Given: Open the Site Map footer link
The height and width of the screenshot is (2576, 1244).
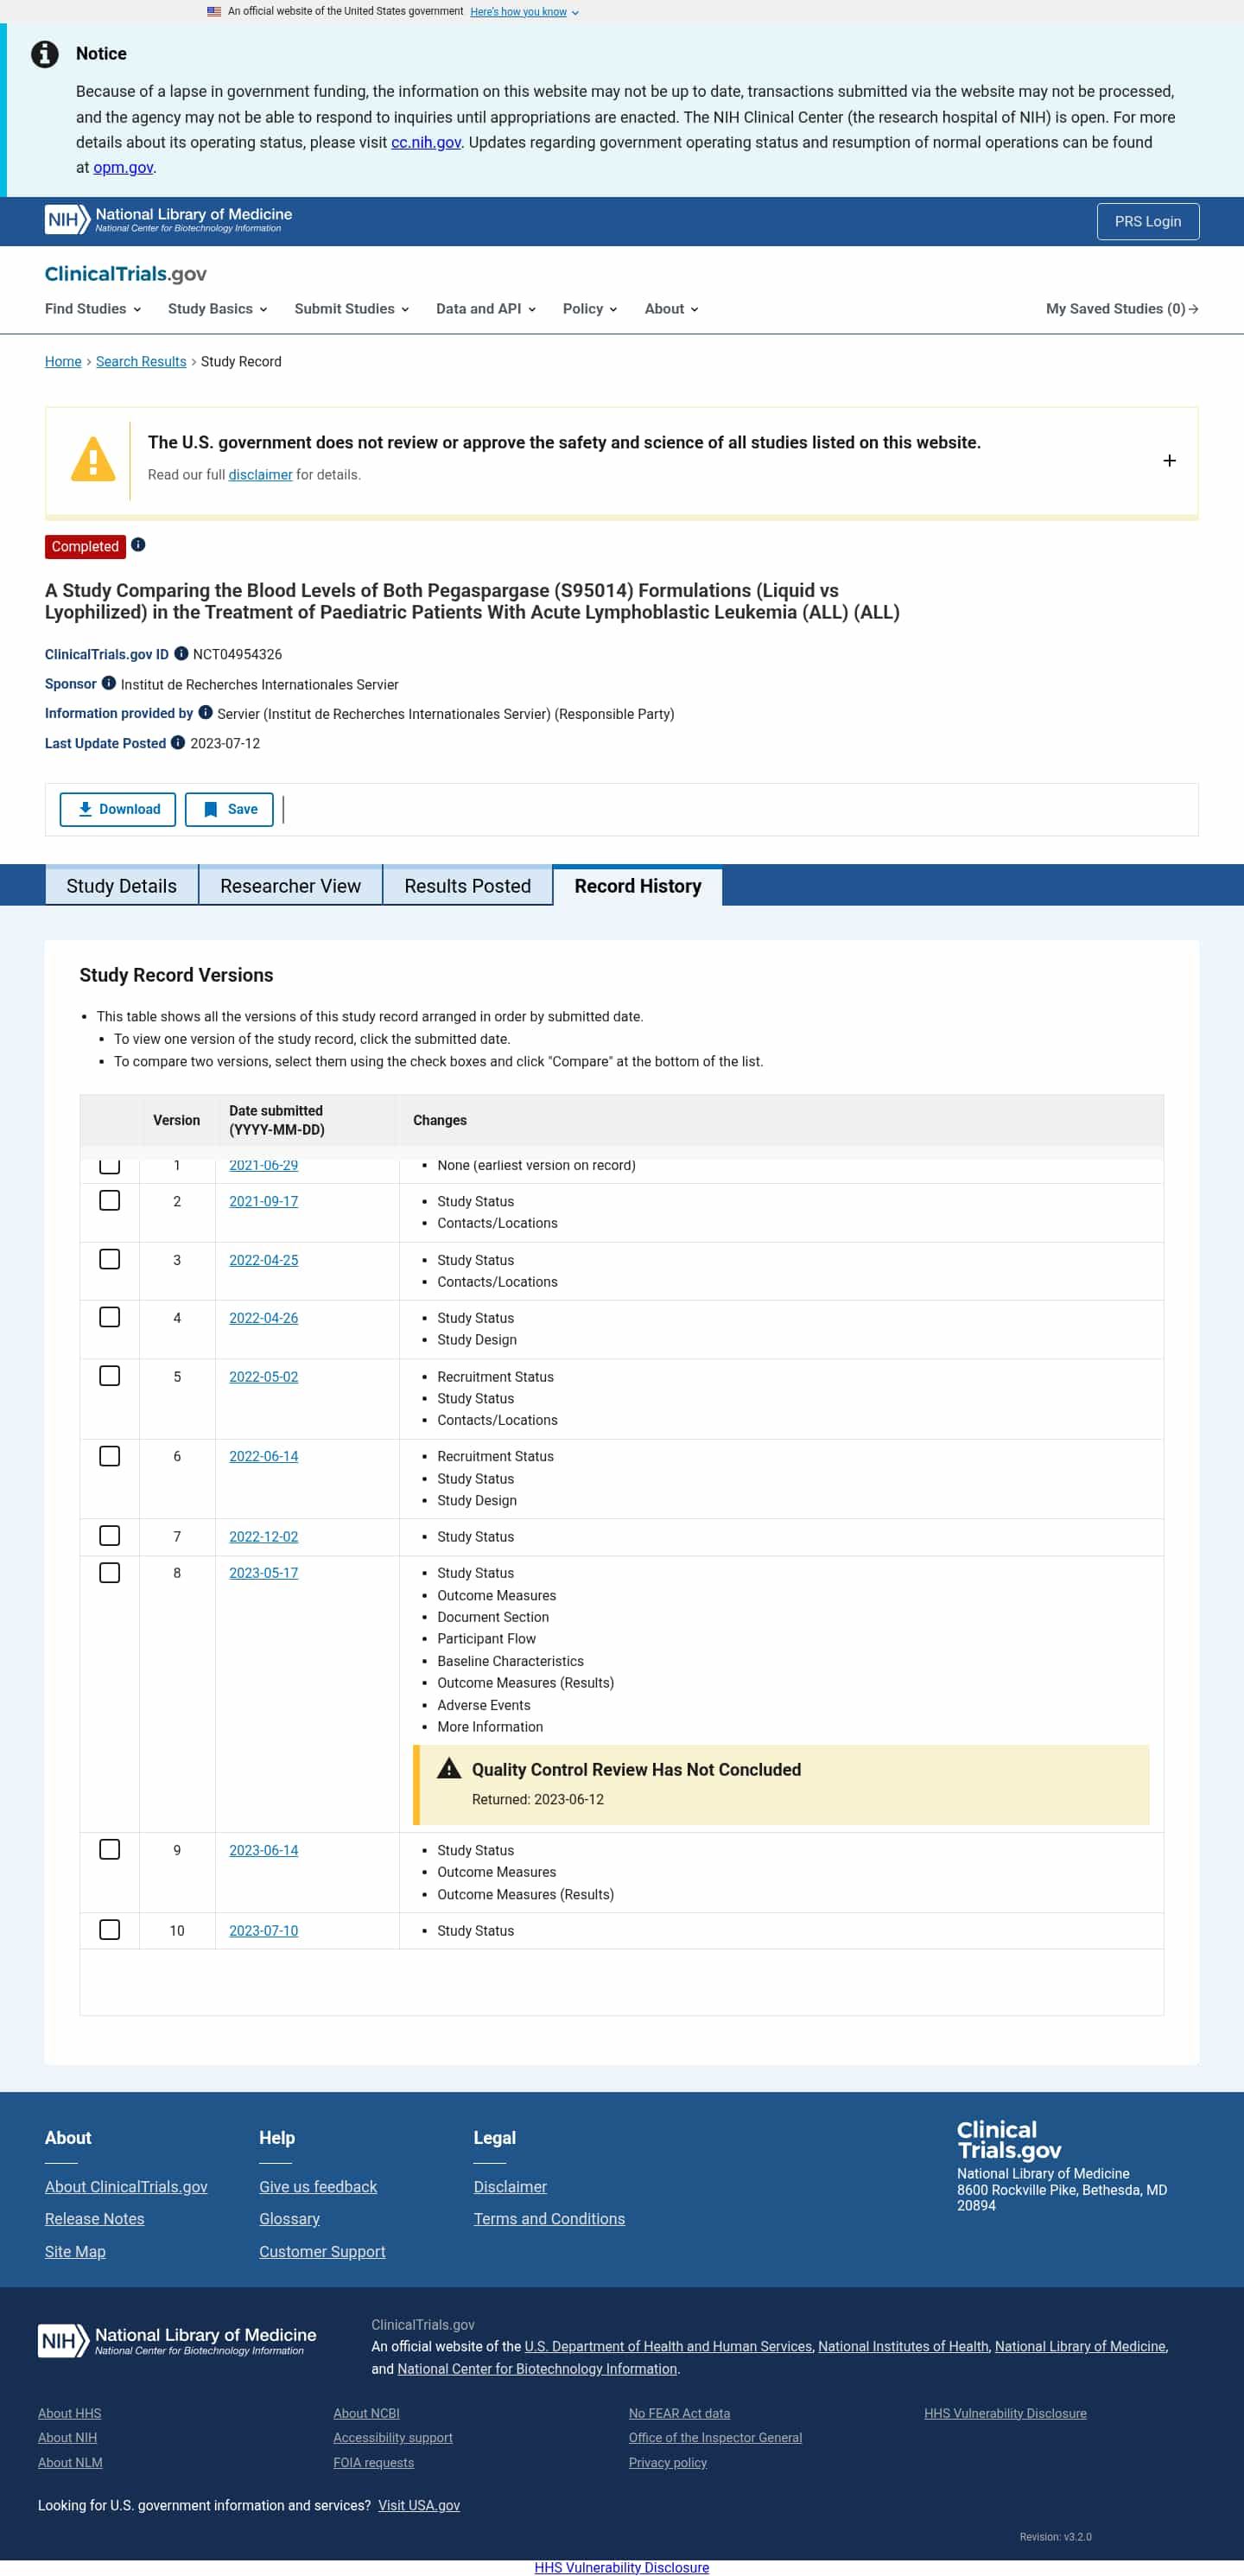Looking at the screenshot, I should tap(75, 2253).
